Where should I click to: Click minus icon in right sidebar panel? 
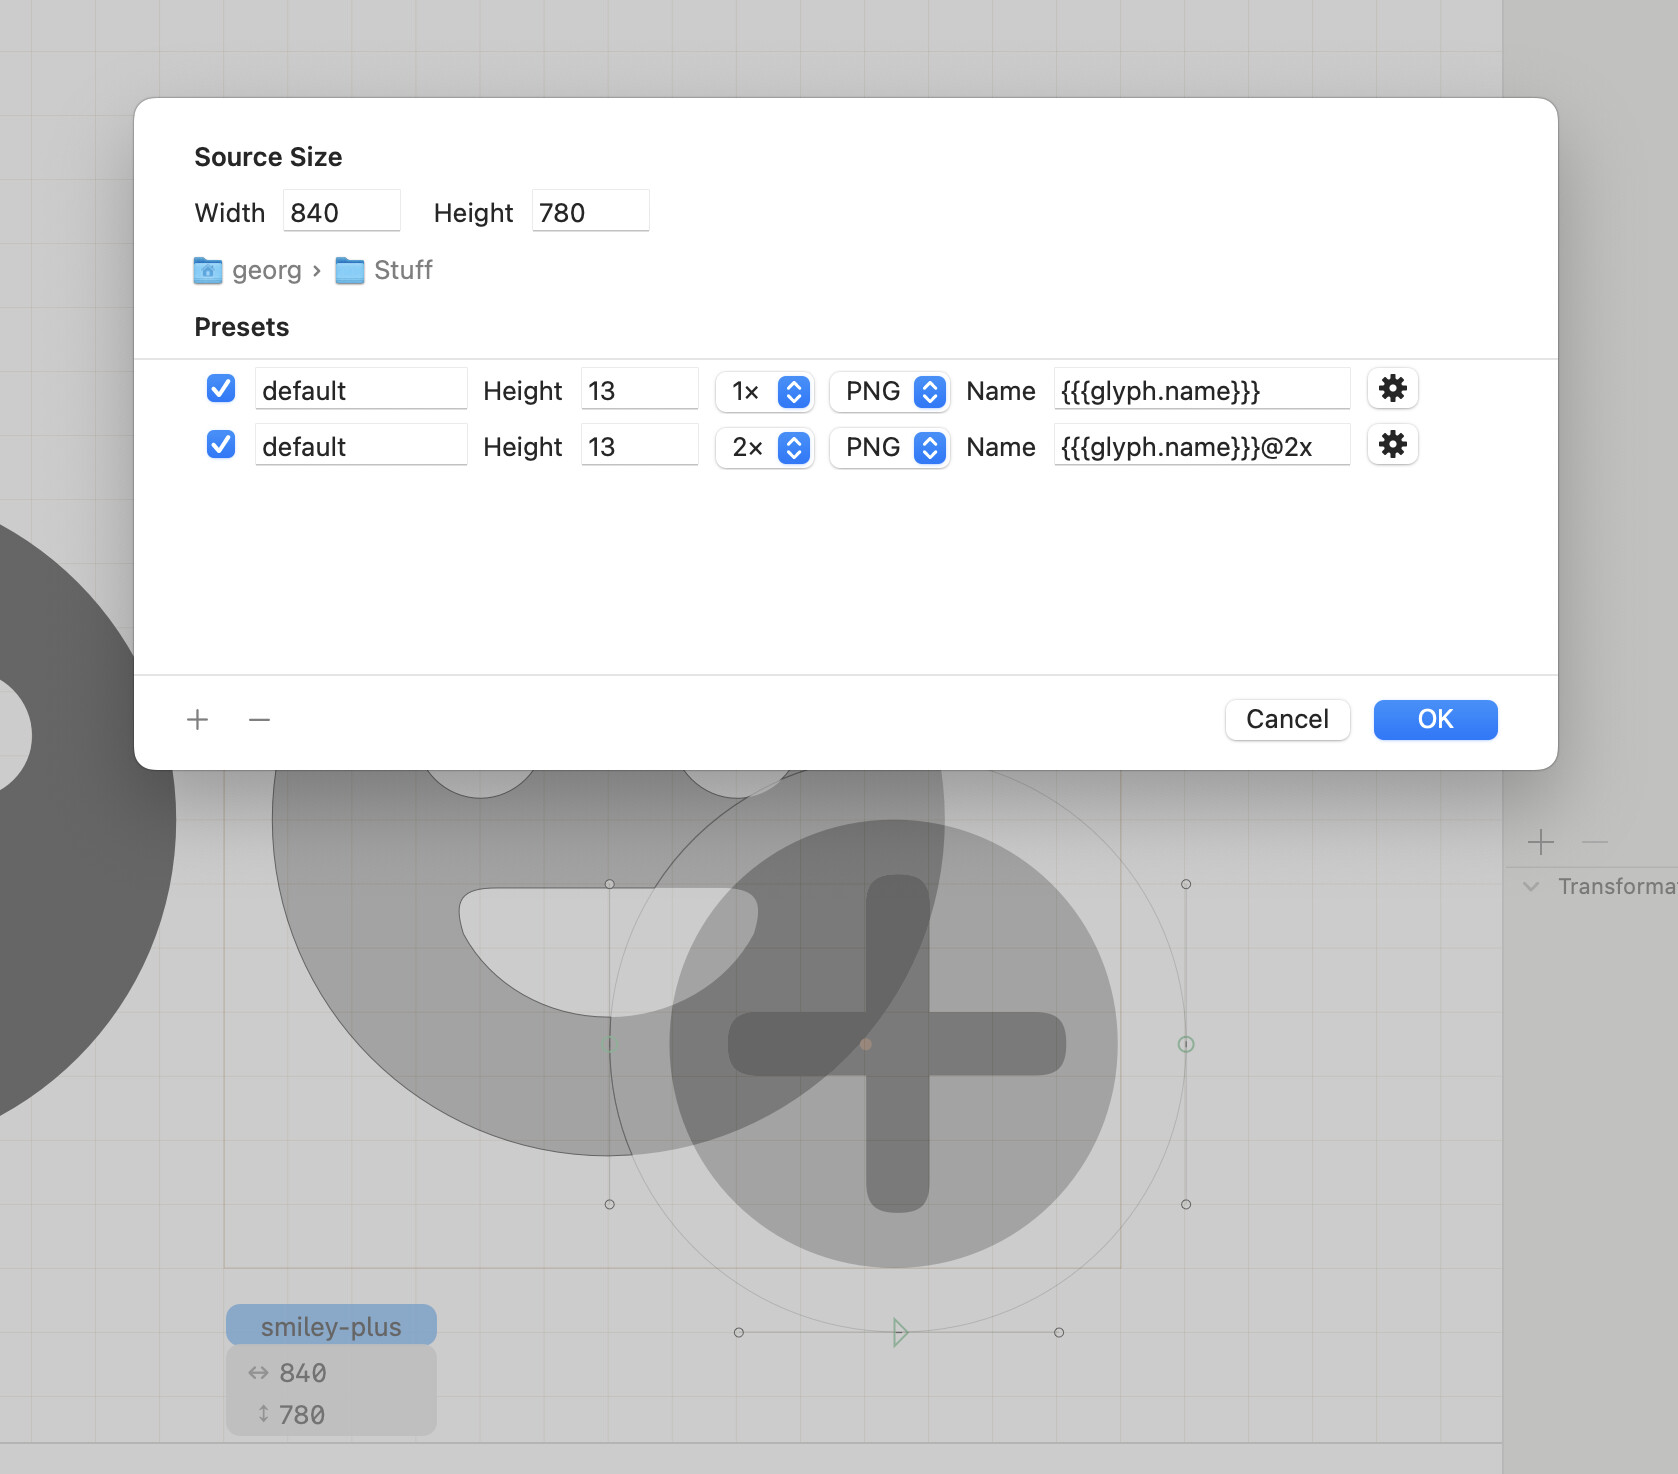(x=1595, y=843)
